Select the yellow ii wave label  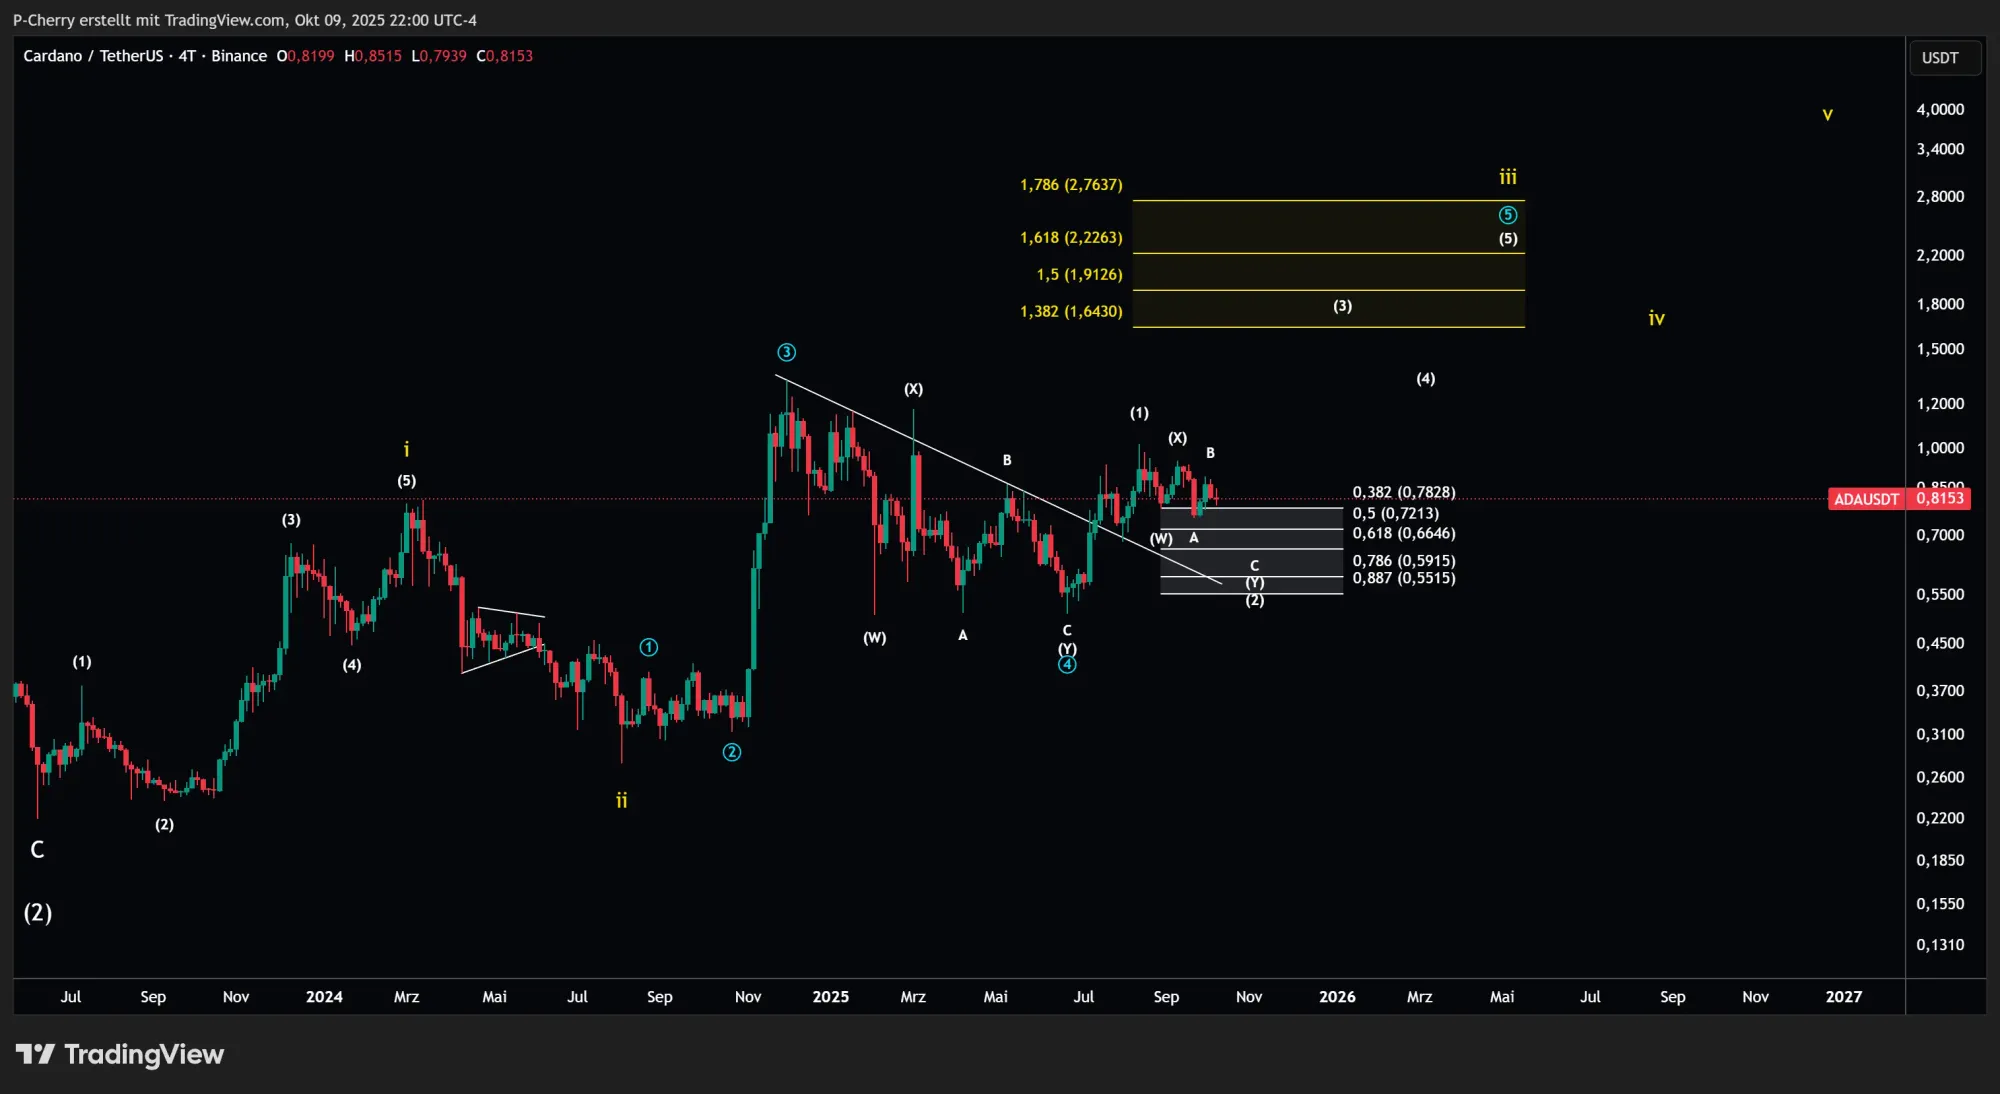click(x=621, y=800)
